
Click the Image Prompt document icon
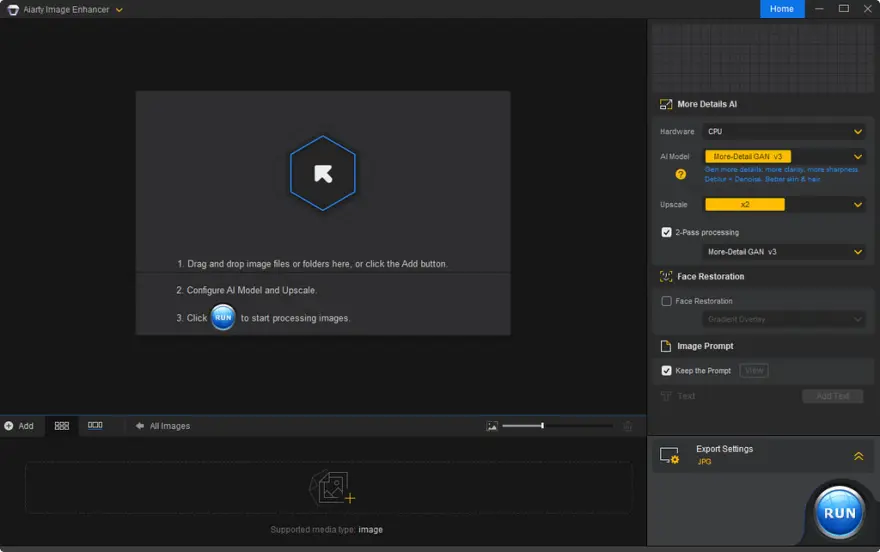click(x=666, y=346)
